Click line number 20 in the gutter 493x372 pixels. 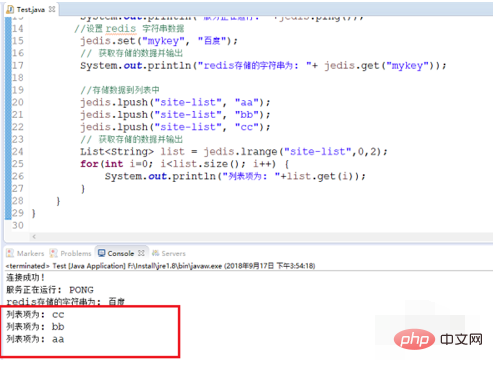pos(18,102)
